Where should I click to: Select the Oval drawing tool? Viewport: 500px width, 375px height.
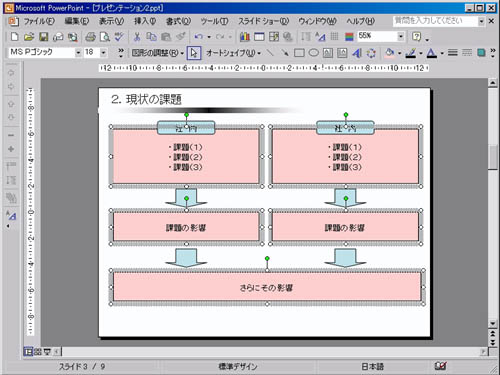click(313, 53)
